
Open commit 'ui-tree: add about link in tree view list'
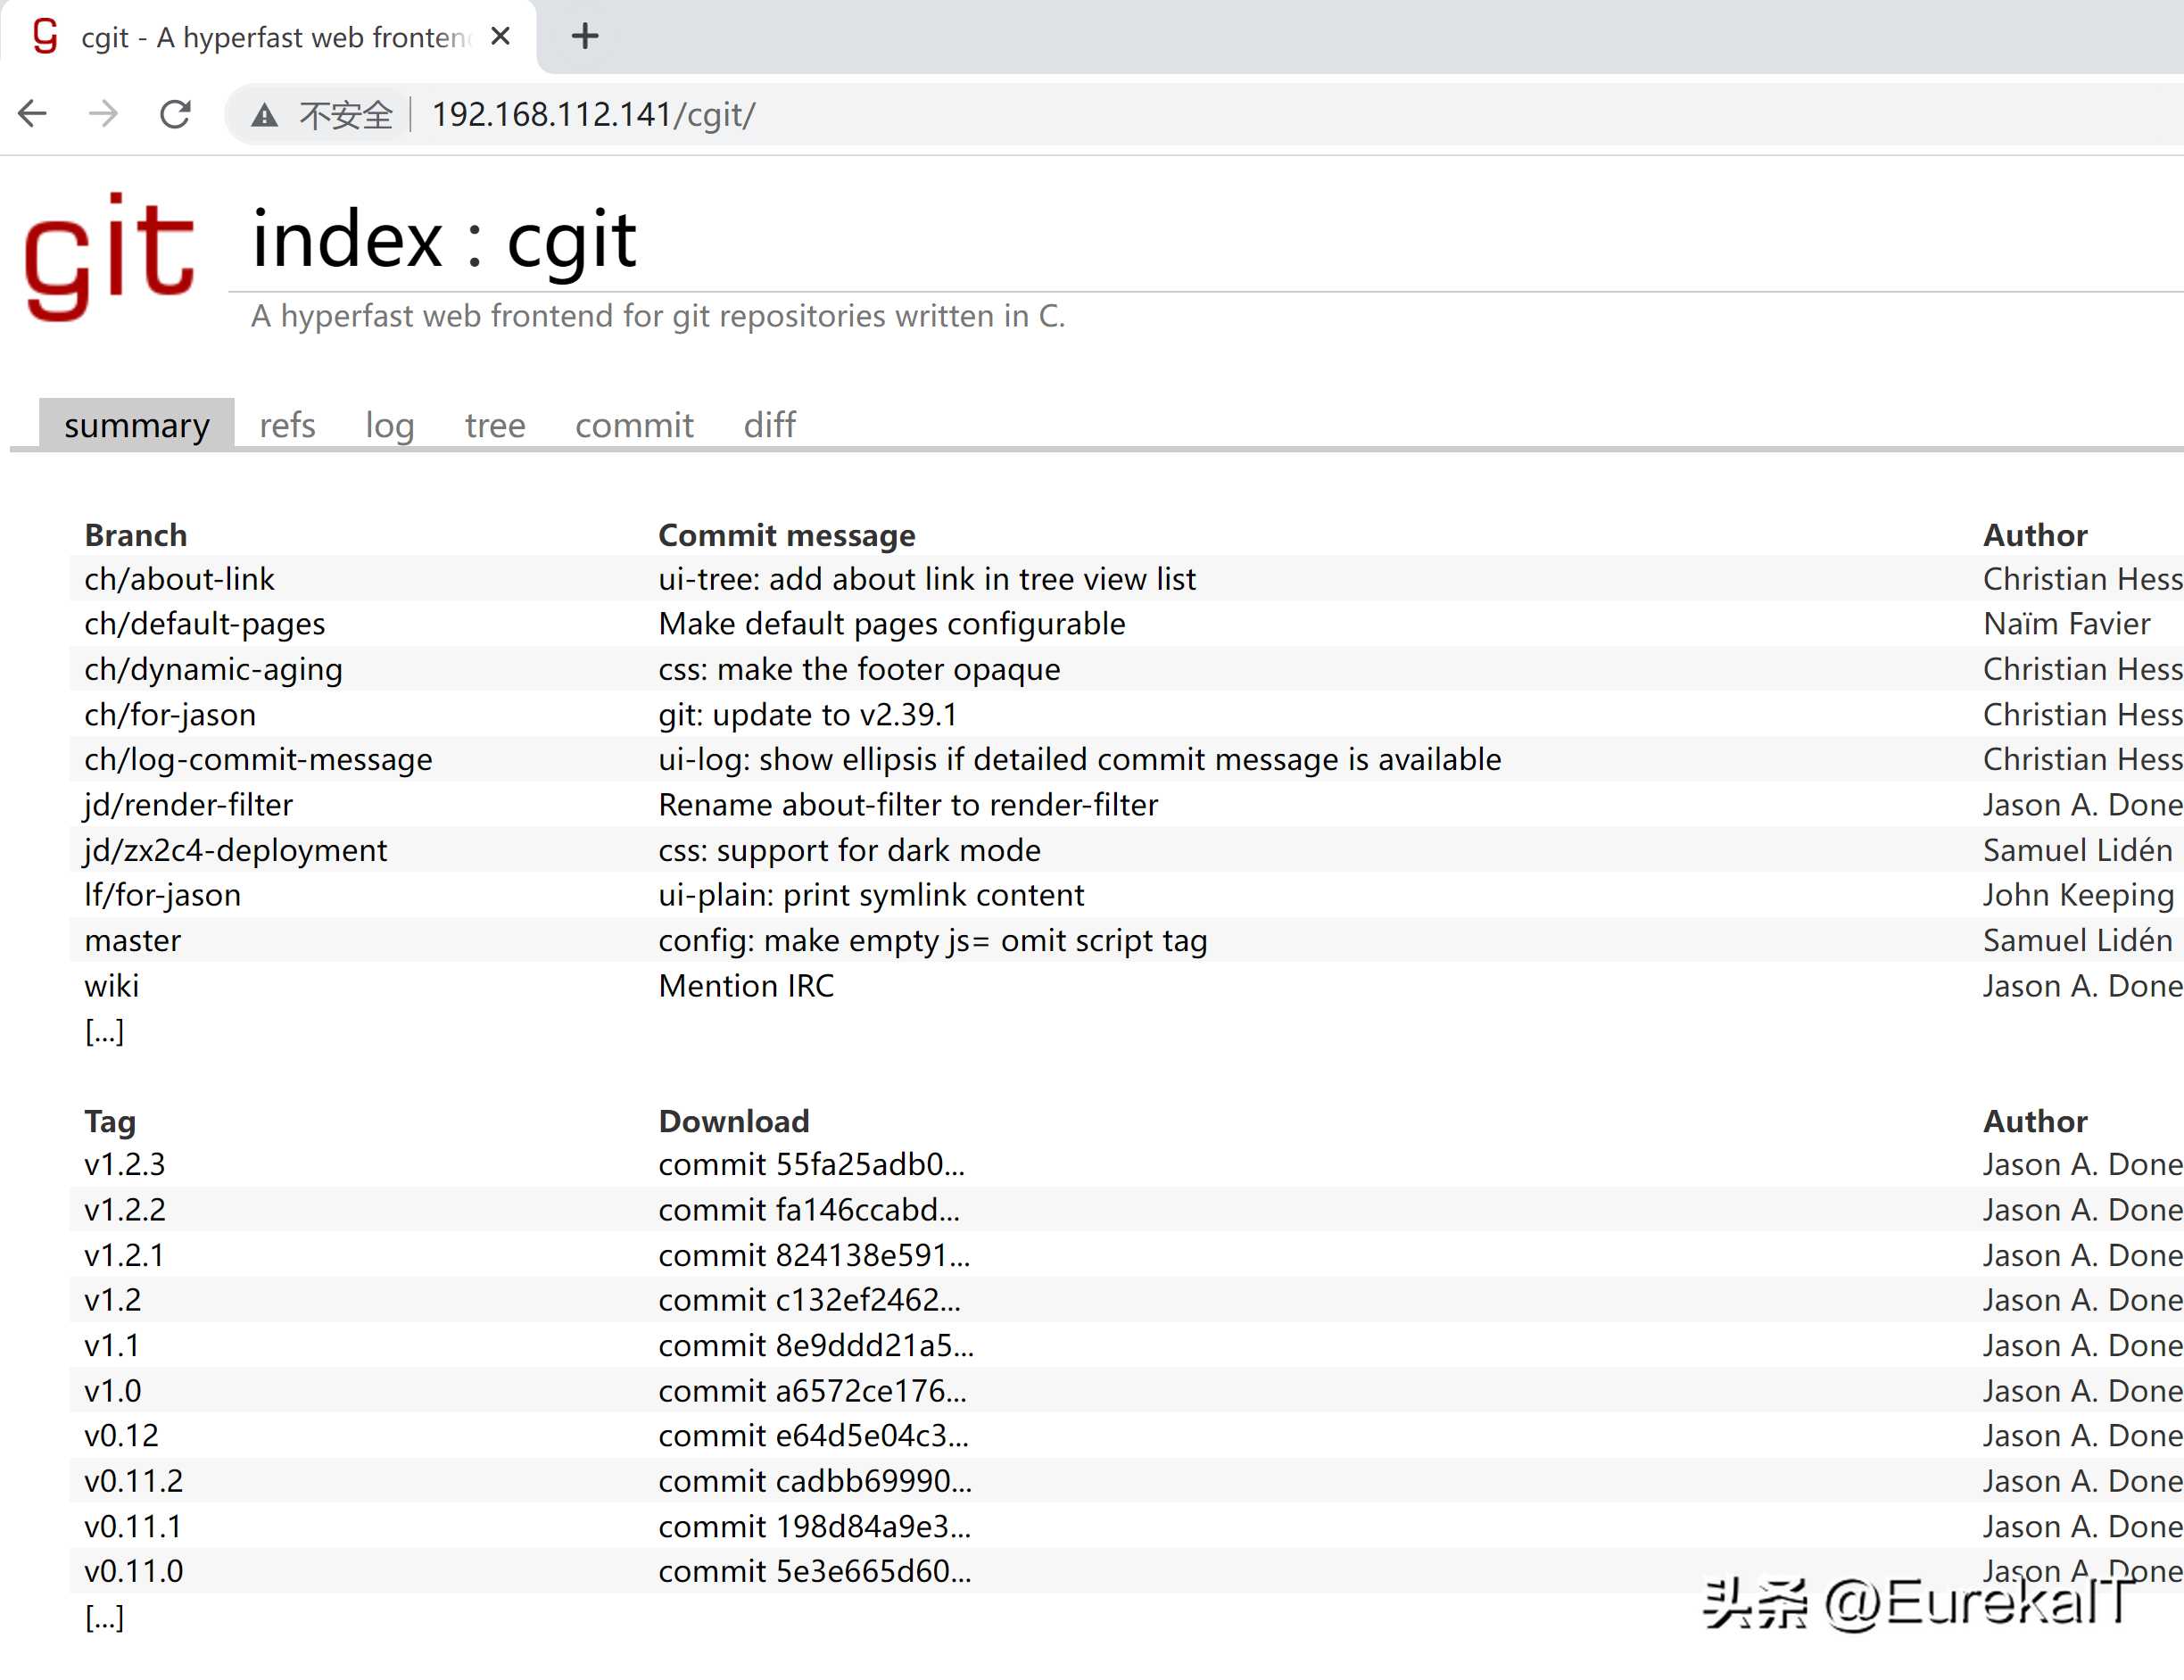pyautogui.click(x=927, y=579)
